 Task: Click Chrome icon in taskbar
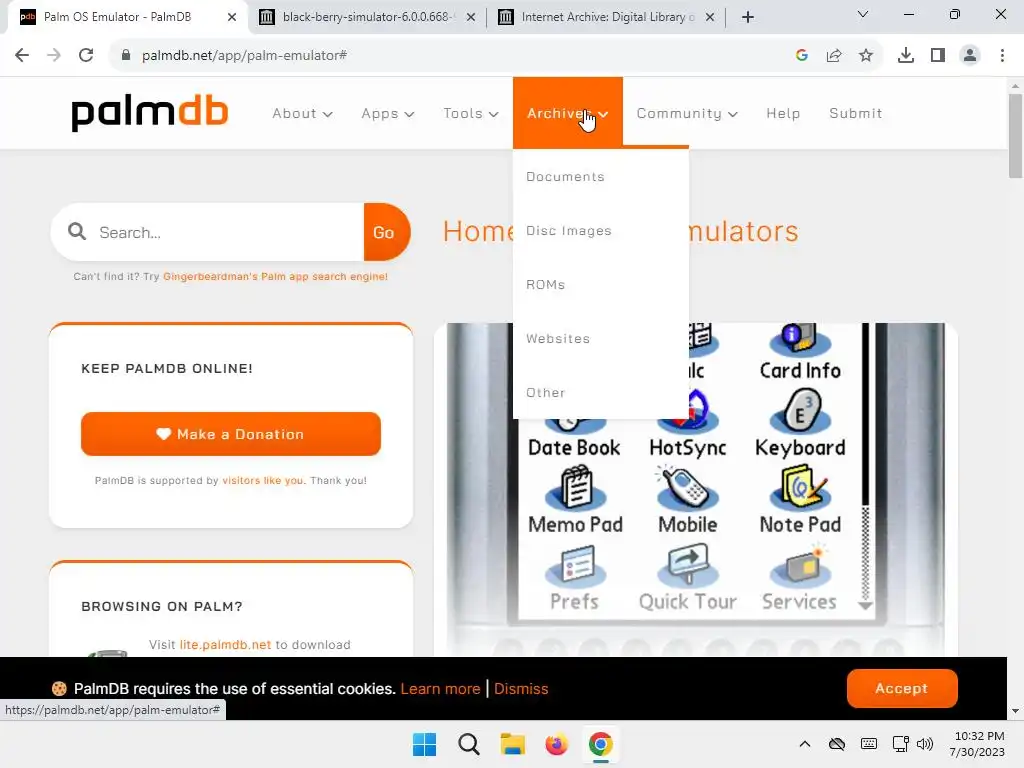[x=600, y=744]
